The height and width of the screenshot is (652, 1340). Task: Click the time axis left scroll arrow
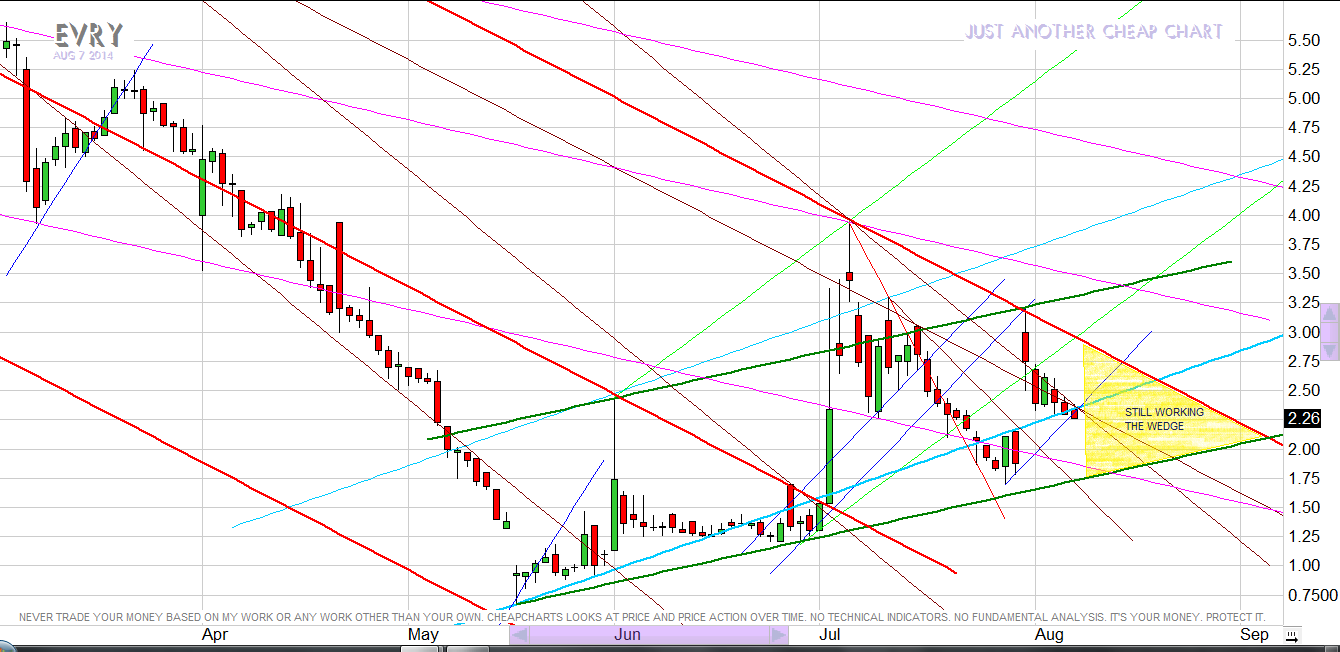[517, 635]
